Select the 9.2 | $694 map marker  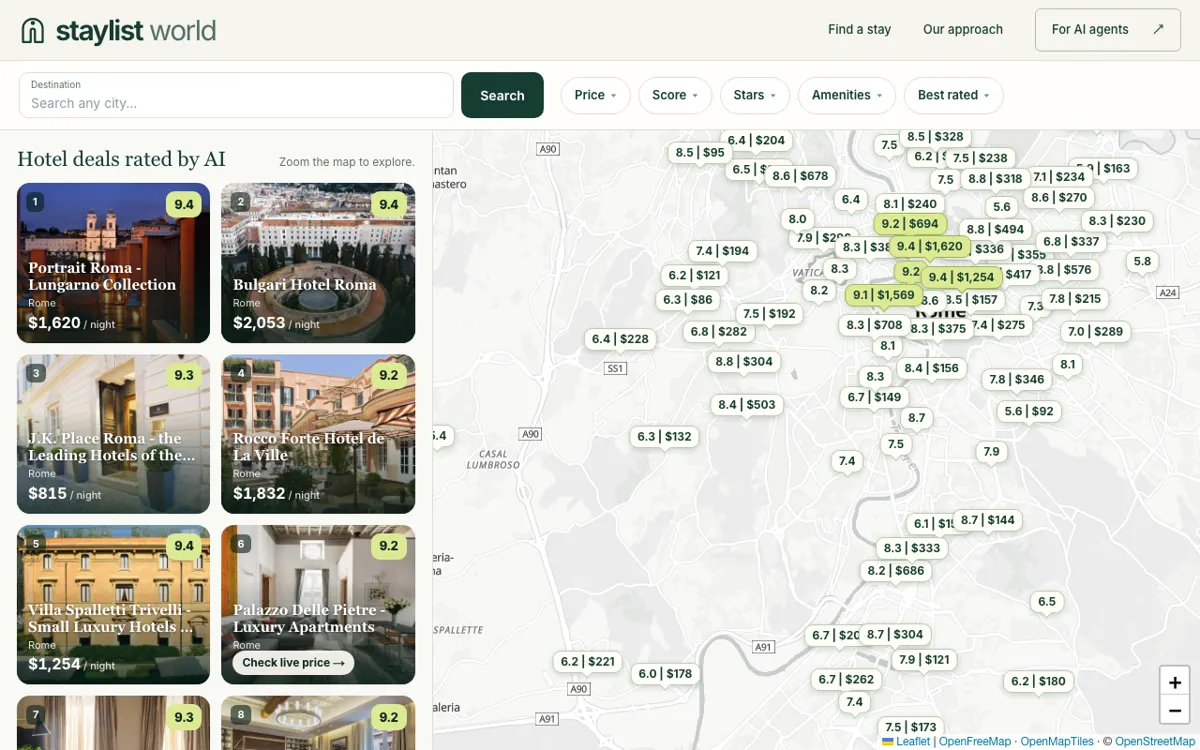pos(910,224)
